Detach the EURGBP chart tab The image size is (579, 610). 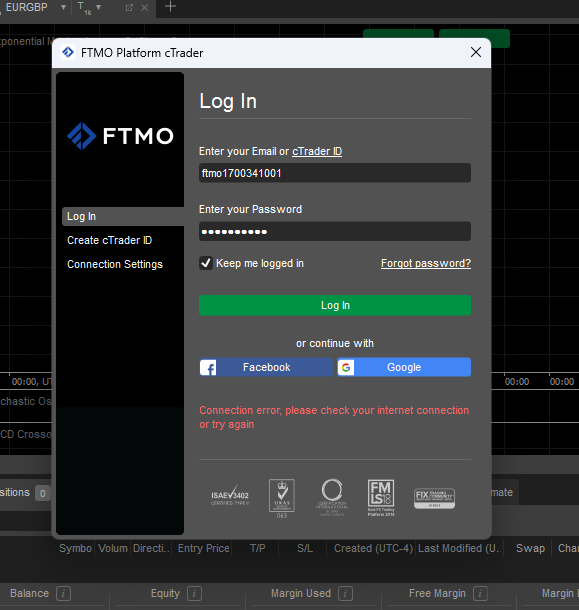tap(129, 7)
